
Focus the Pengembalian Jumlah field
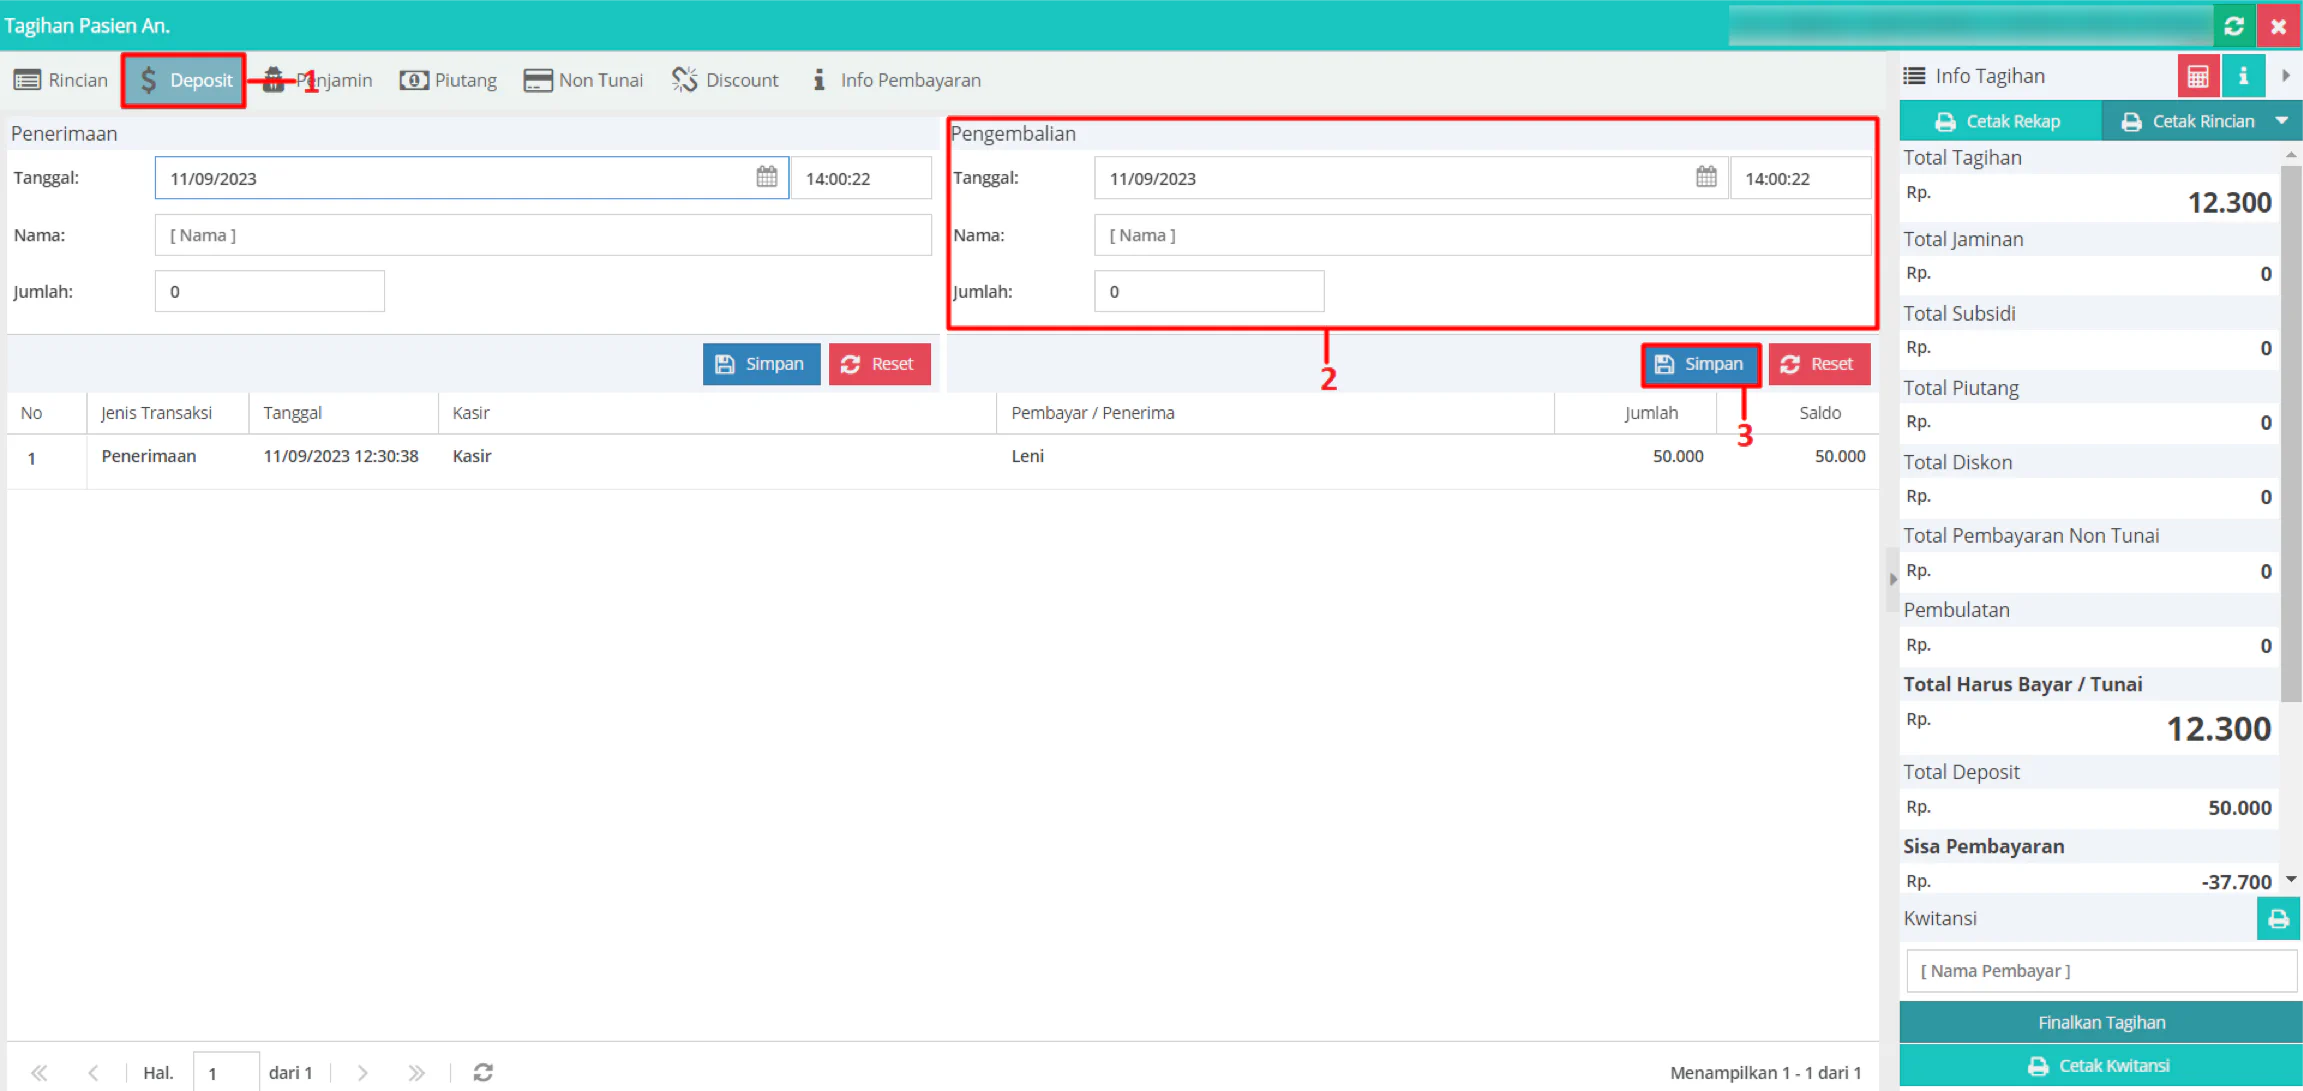(1209, 291)
